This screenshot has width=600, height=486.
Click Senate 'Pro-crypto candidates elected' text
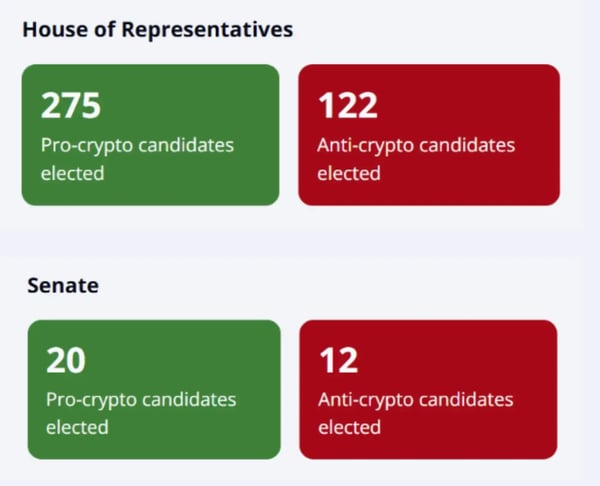[x=141, y=414]
